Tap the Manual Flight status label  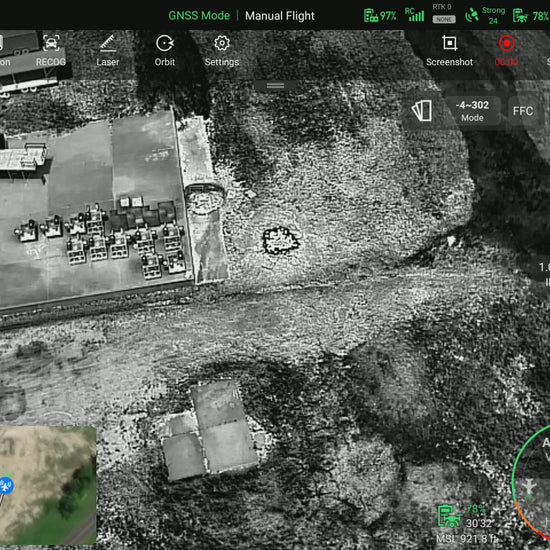(280, 16)
